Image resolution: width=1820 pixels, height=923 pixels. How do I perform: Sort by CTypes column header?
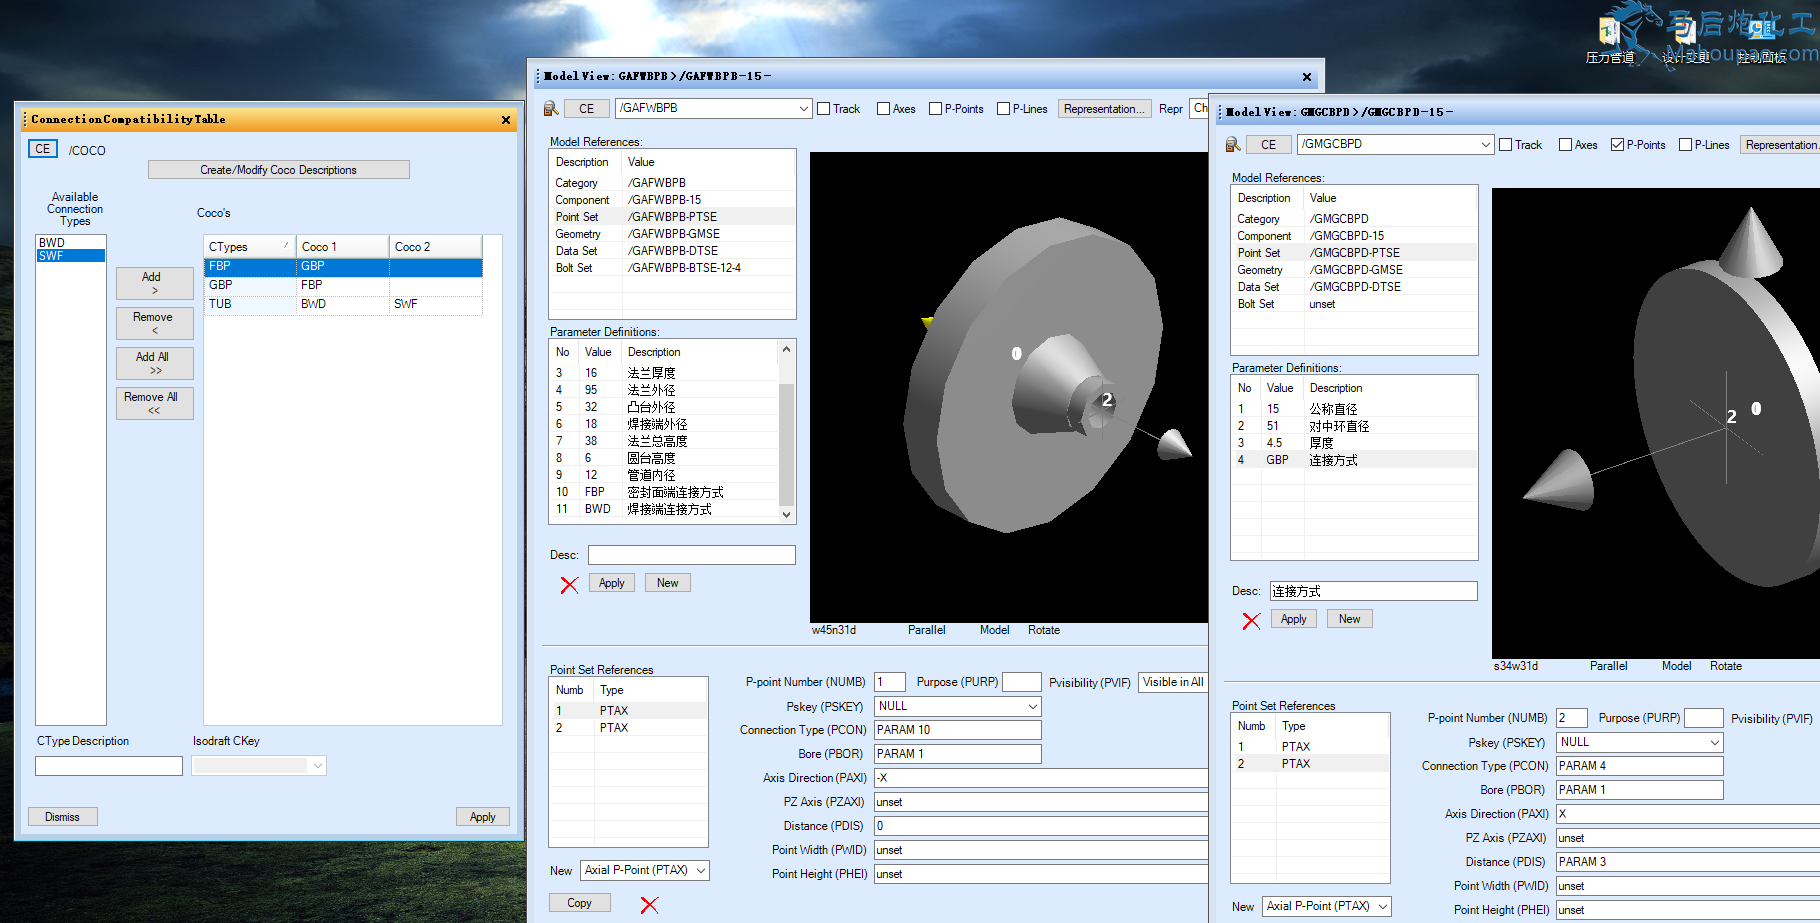250,247
